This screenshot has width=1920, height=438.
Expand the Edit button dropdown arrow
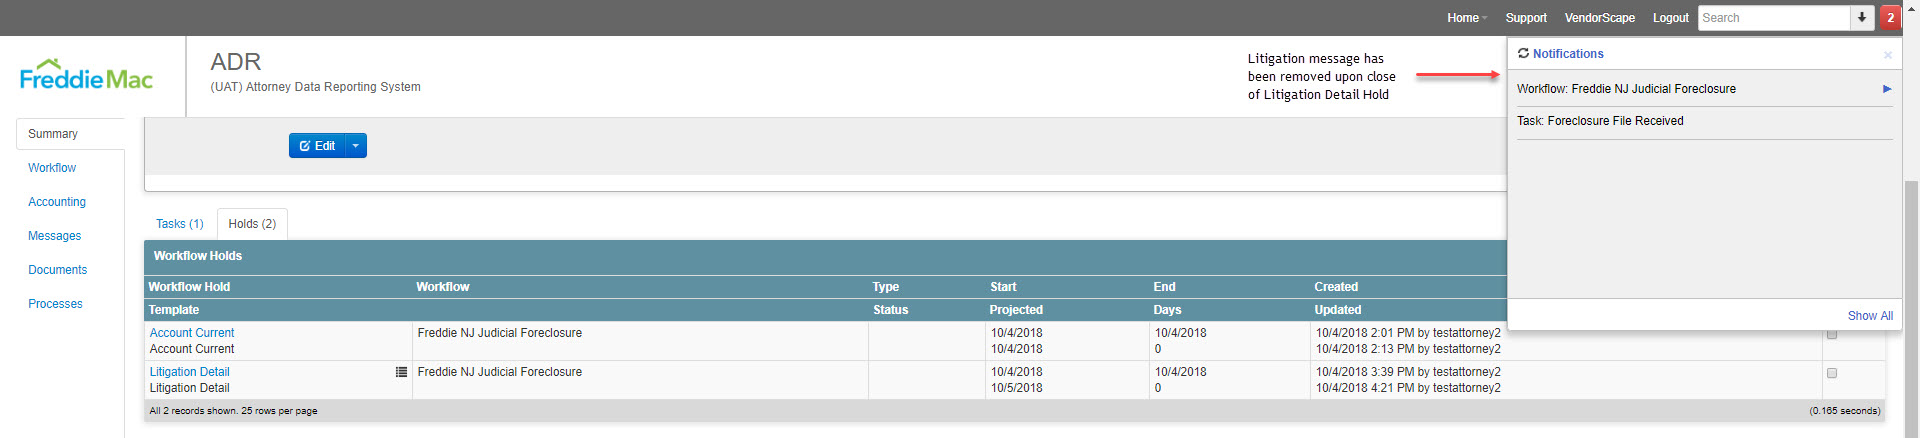[x=356, y=146]
